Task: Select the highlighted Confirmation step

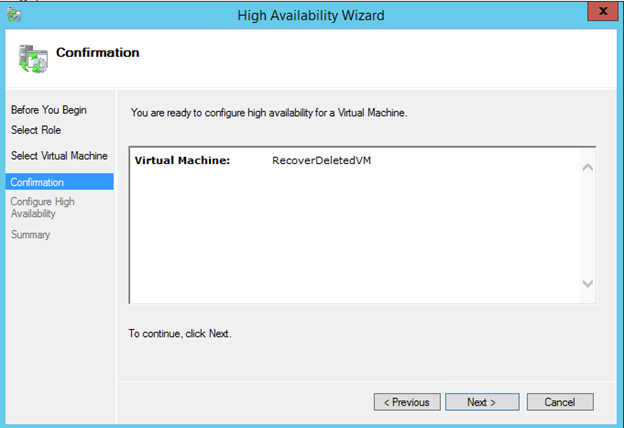Action: (38, 182)
